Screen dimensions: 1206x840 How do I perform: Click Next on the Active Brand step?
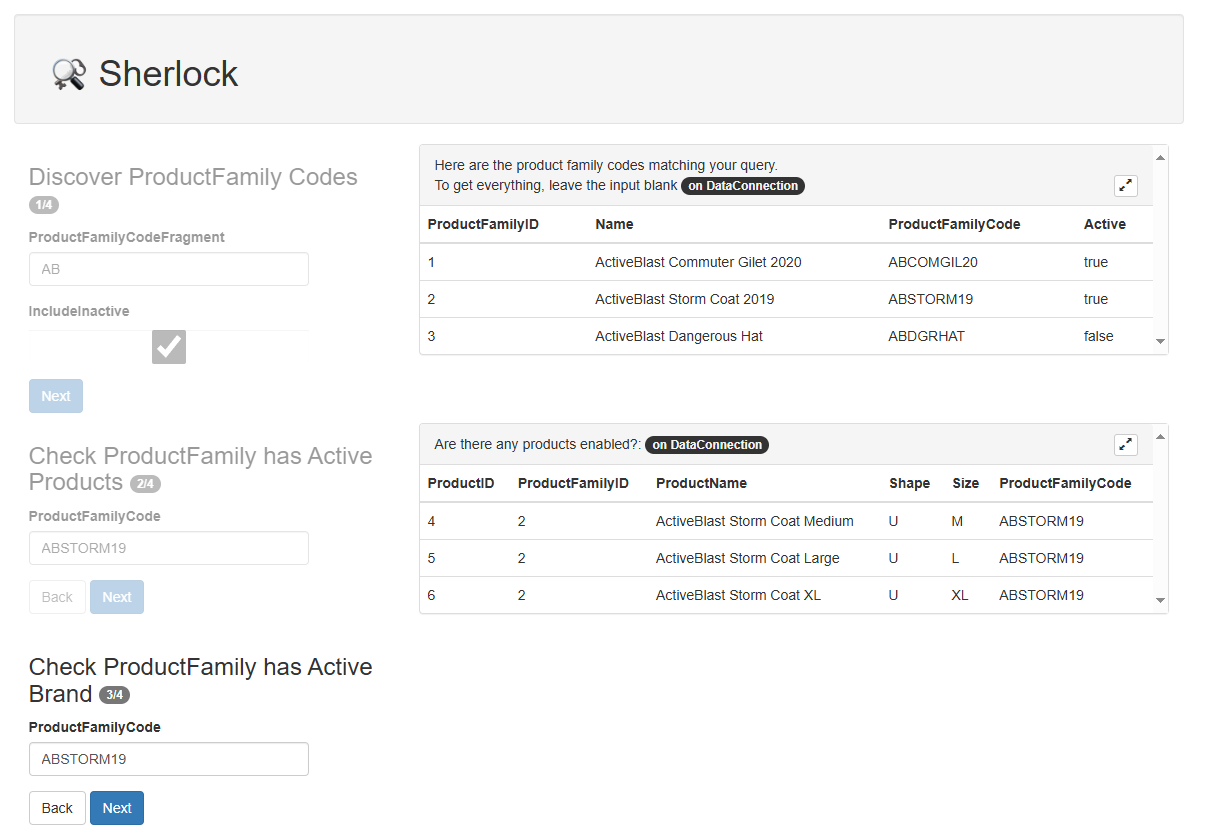116,807
